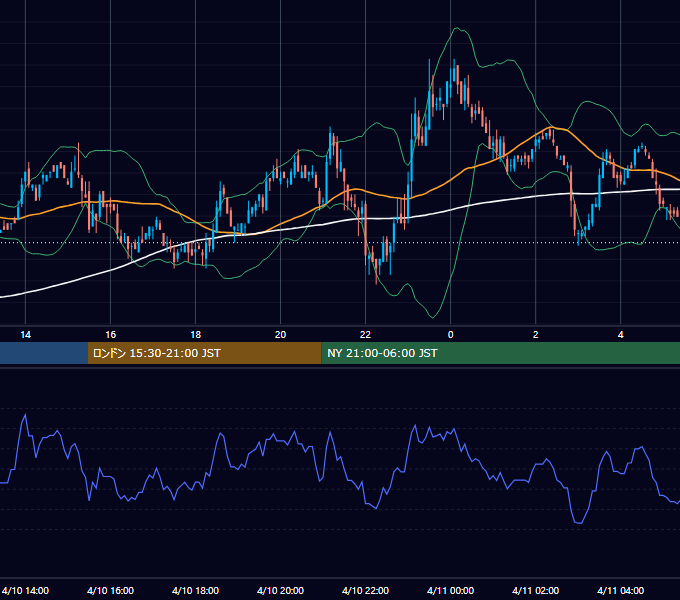Click the 4/11 02:00 date label

point(536,590)
